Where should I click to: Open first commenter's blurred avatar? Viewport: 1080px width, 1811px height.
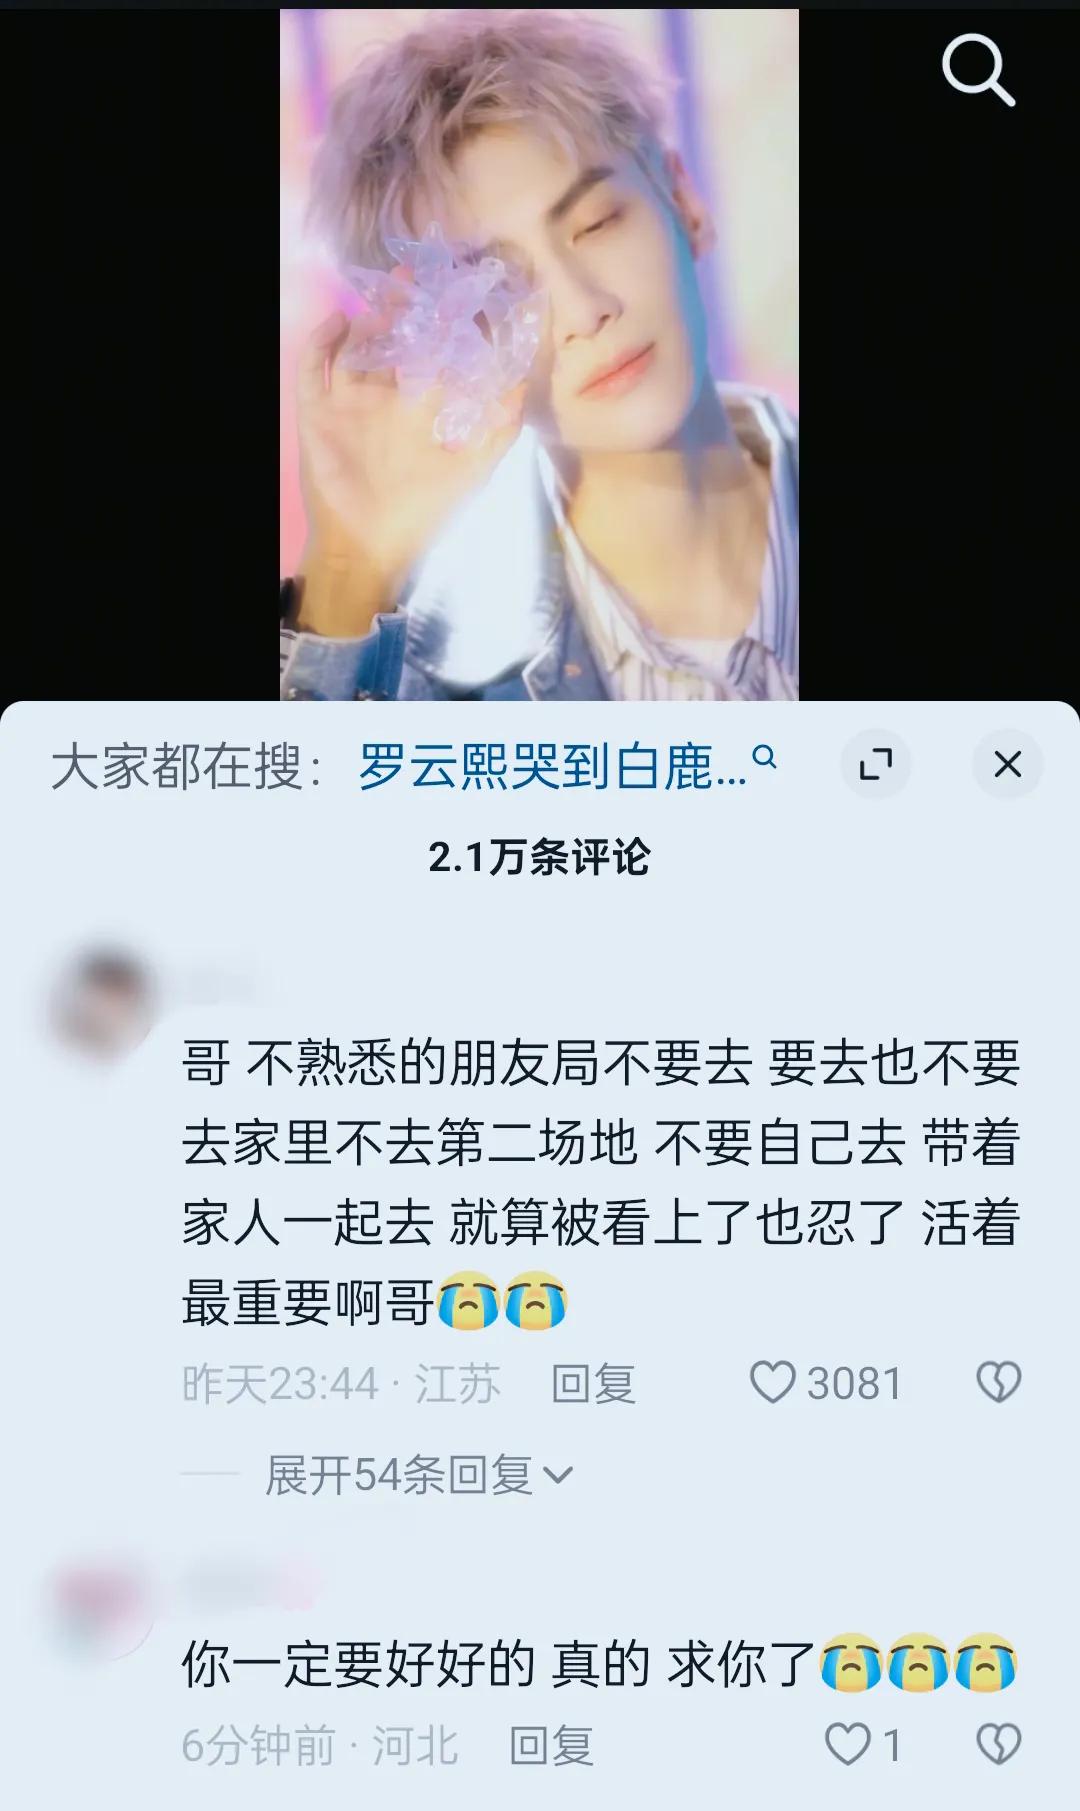point(102,1002)
